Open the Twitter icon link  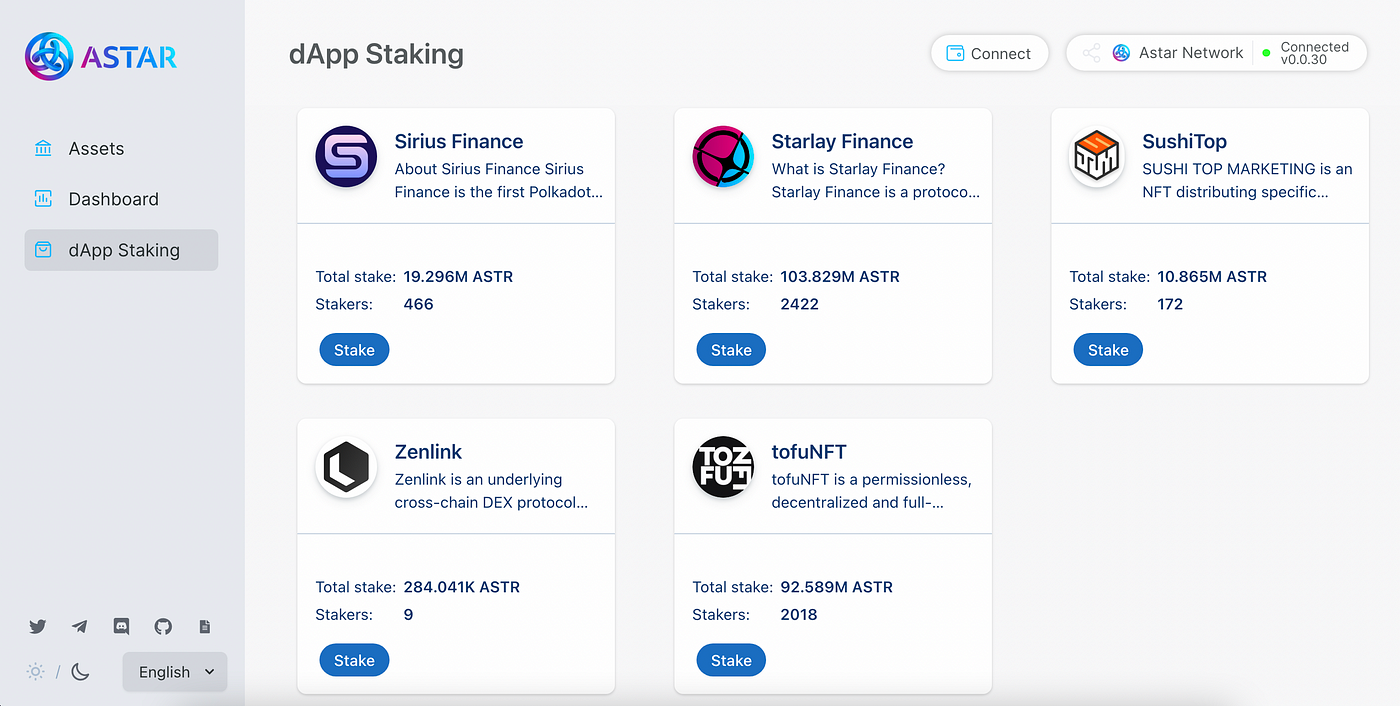click(38, 627)
